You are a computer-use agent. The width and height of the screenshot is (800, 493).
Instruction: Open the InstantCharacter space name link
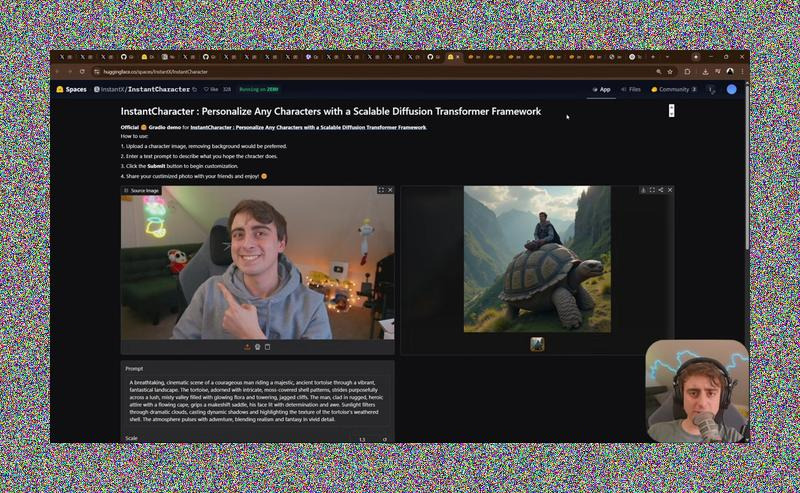159,89
